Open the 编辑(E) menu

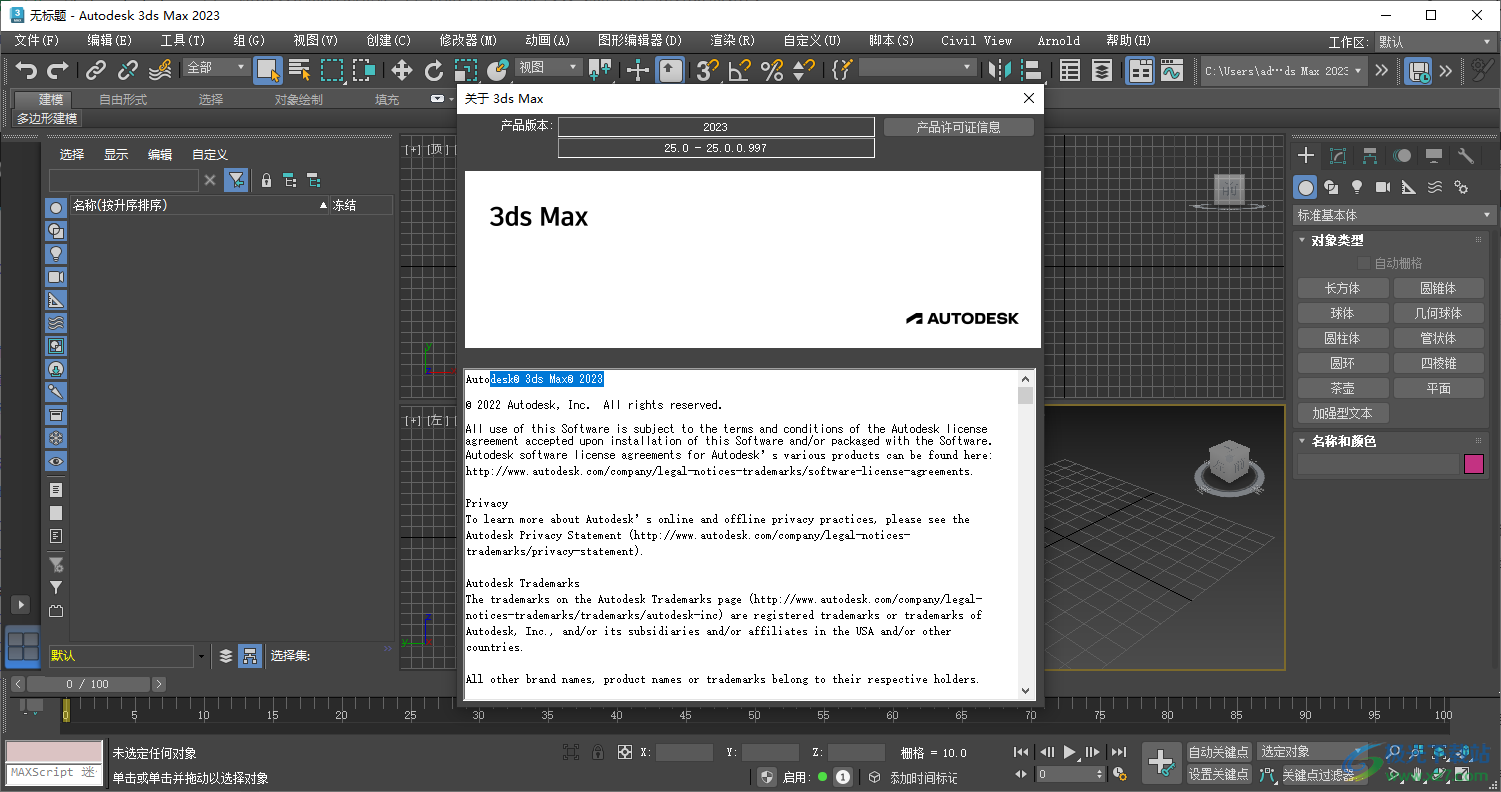pos(109,41)
